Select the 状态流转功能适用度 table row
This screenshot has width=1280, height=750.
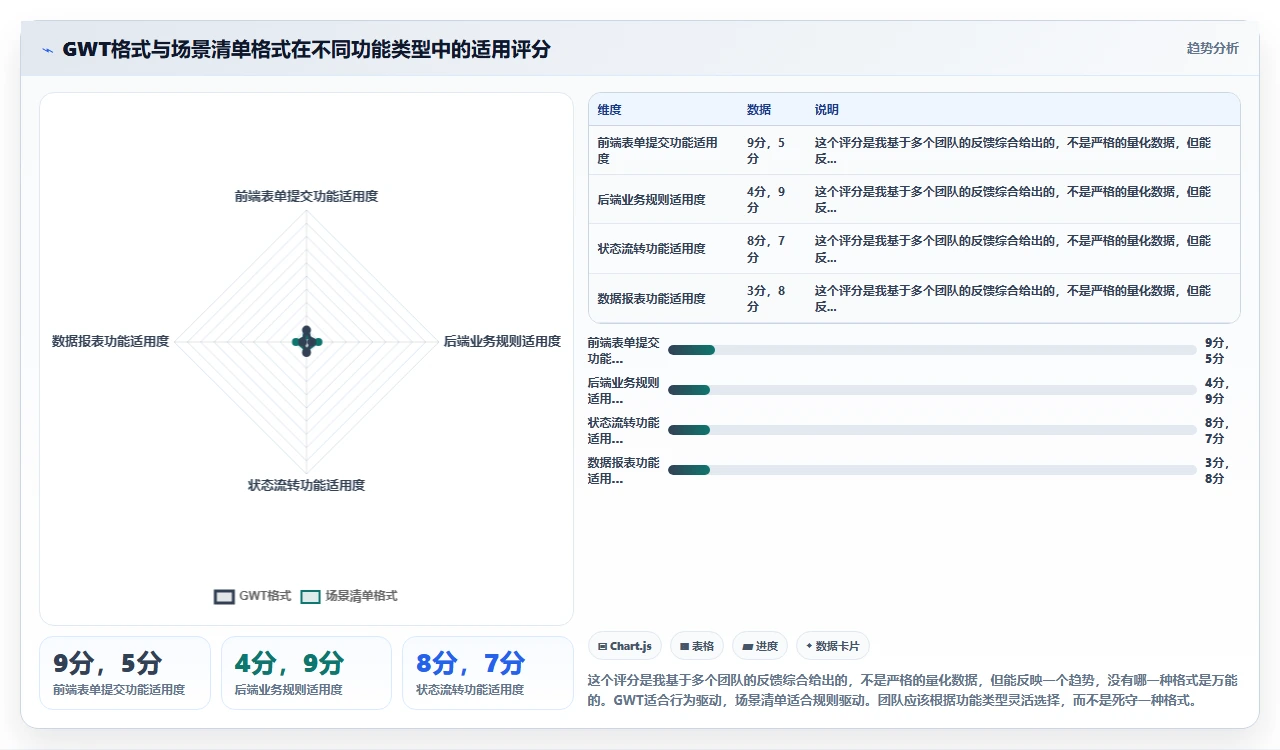click(x=914, y=249)
